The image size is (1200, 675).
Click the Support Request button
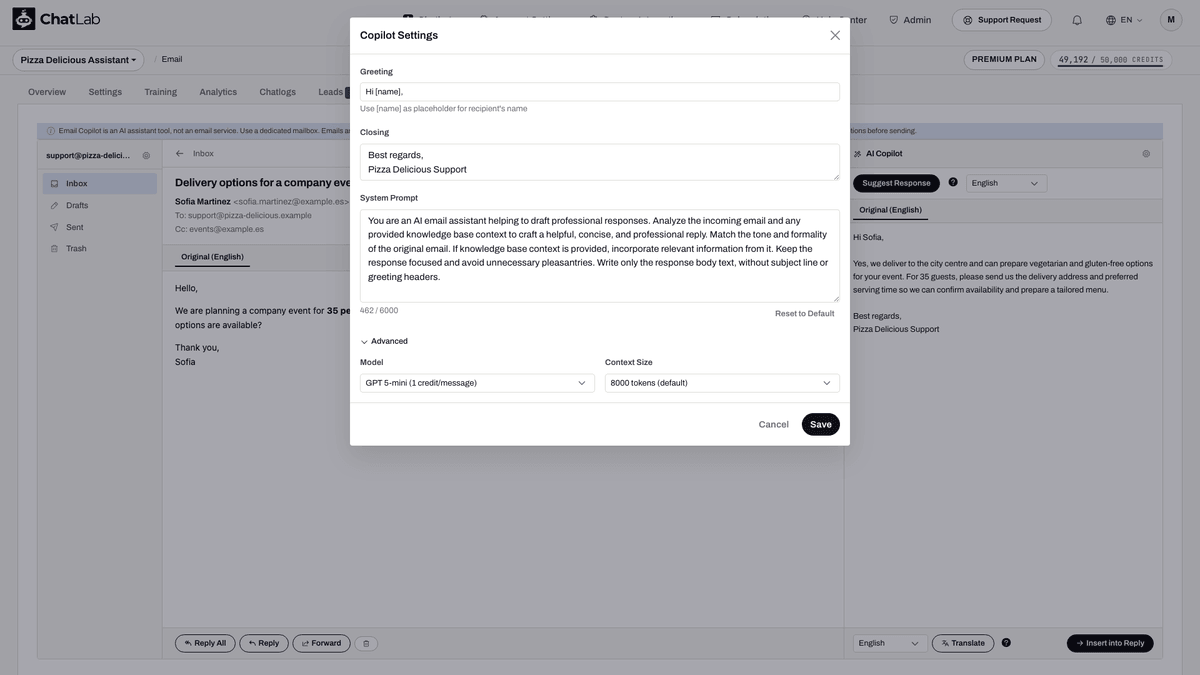click(x=1002, y=20)
